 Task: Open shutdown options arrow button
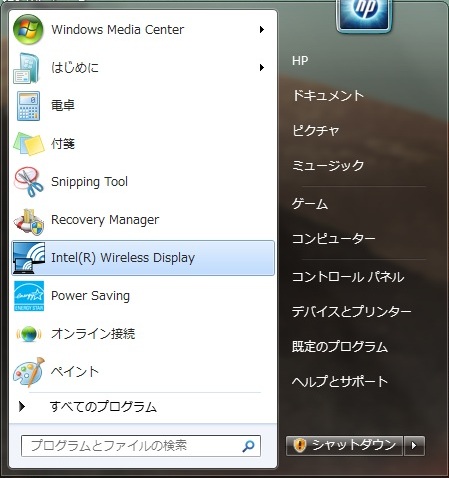414,446
